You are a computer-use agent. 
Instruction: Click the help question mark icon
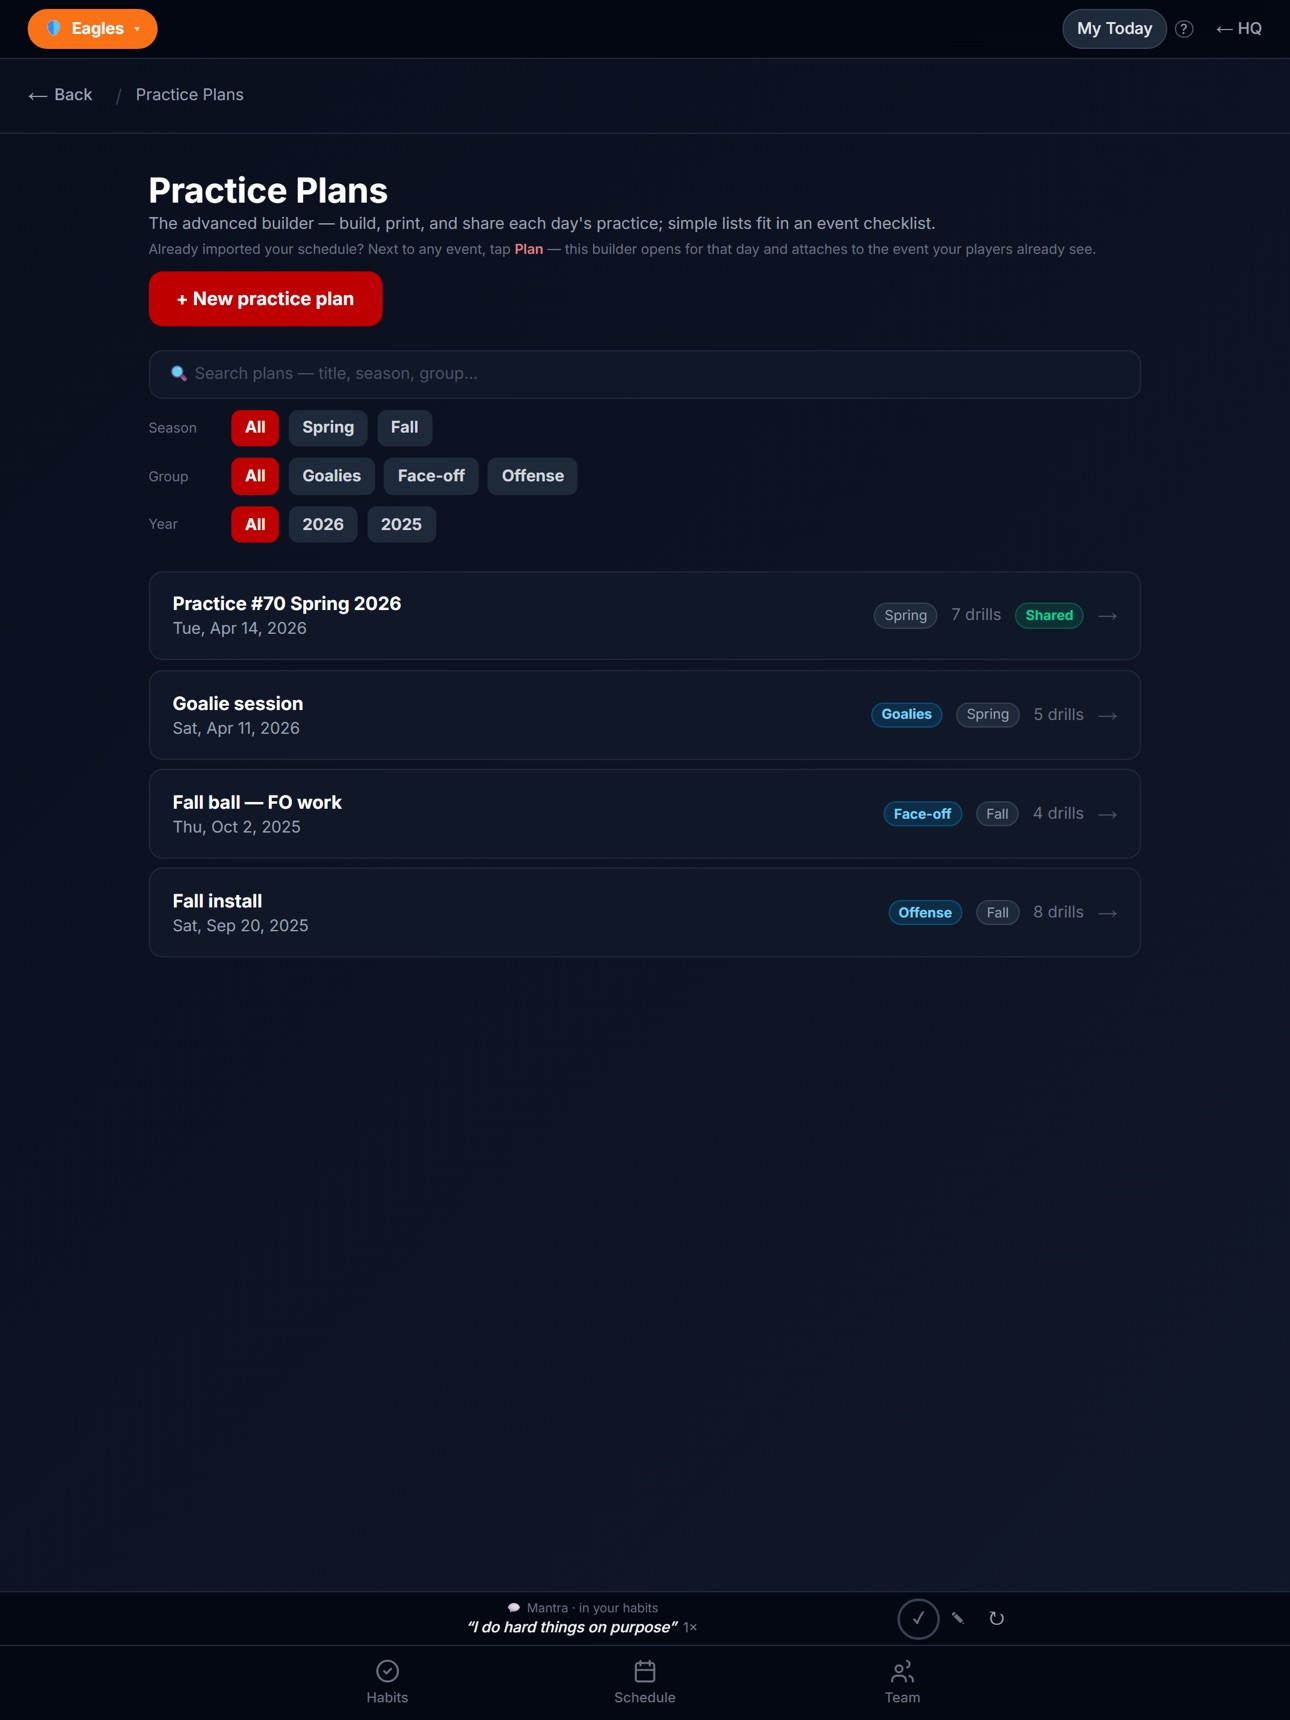(1184, 29)
